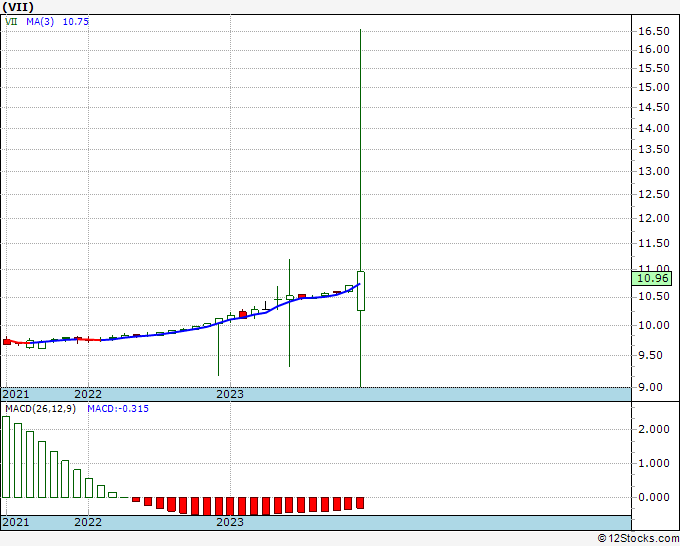Click the 13.00 price axis label
680x546 pixels.
pyautogui.click(x=654, y=171)
